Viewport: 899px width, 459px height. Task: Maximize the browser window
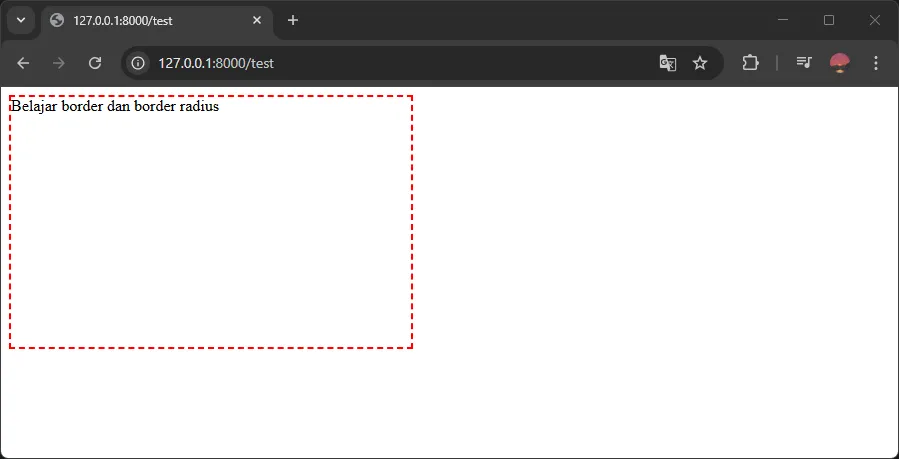(829, 20)
